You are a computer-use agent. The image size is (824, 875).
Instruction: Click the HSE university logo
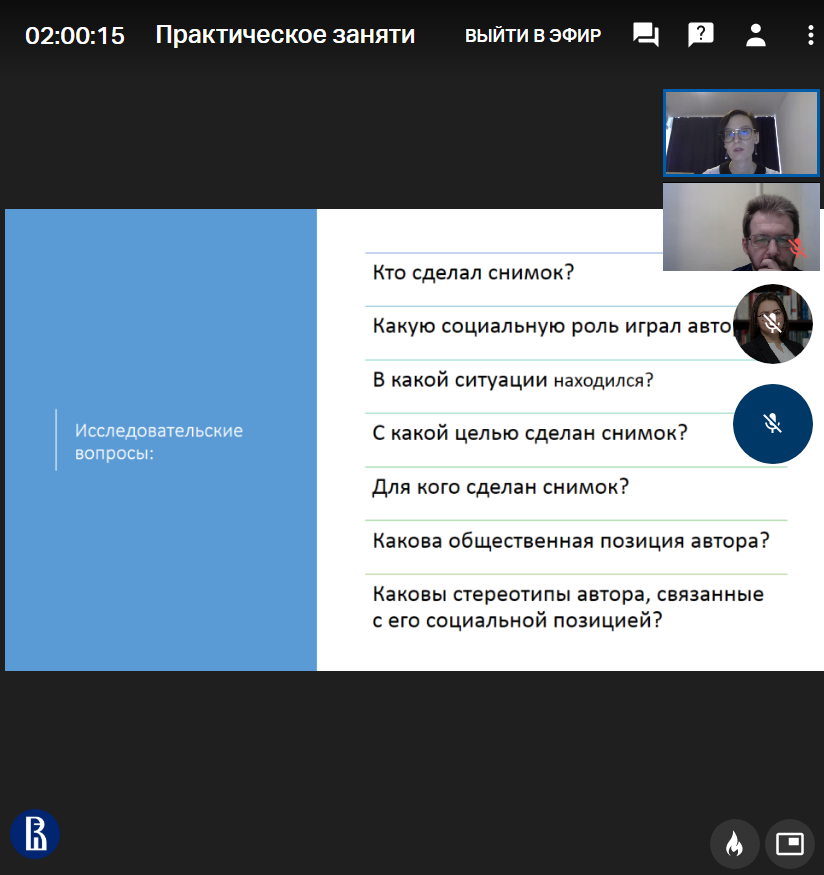pos(35,834)
